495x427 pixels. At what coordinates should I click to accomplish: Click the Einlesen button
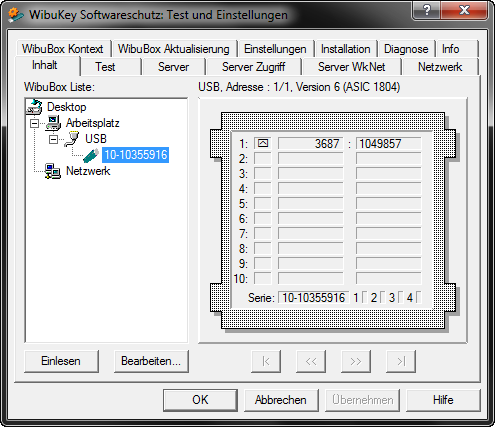tap(61, 361)
